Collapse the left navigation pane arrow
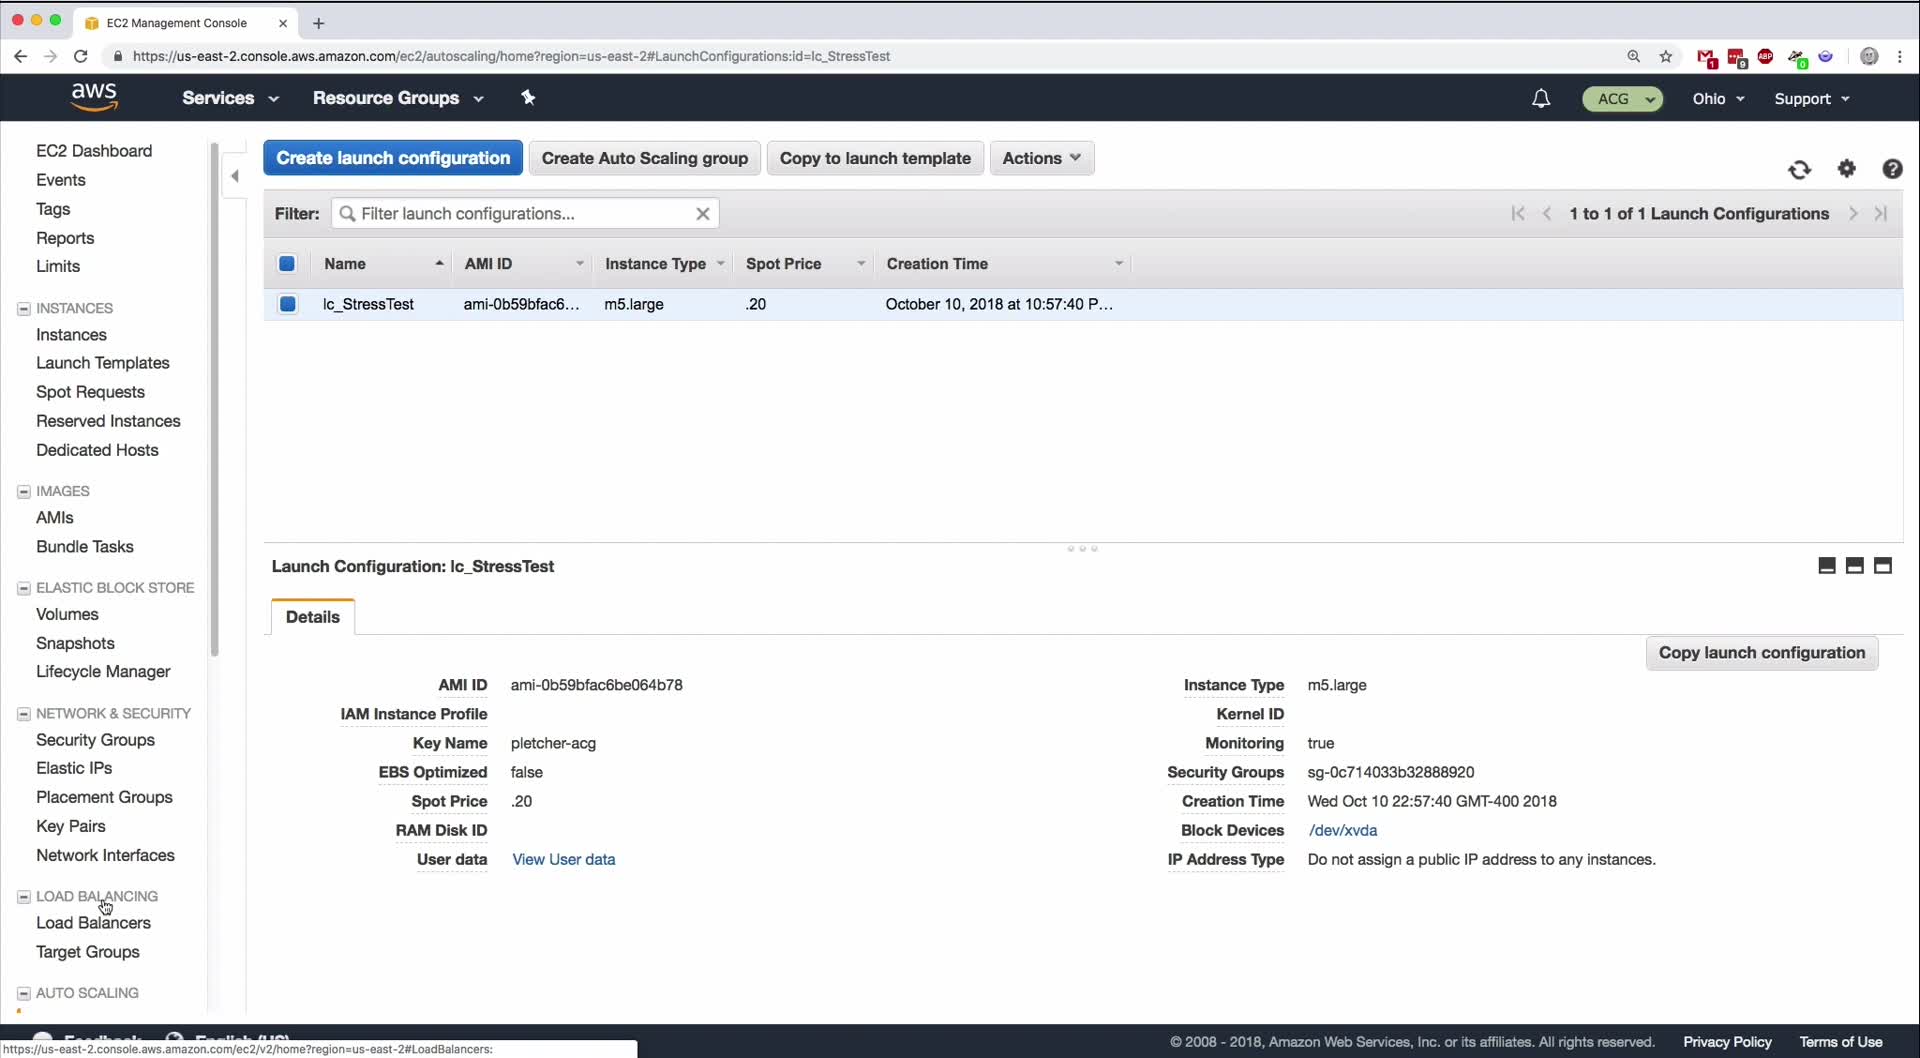The width and height of the screenshot is (1920, 1058). [x=235, y=176]
